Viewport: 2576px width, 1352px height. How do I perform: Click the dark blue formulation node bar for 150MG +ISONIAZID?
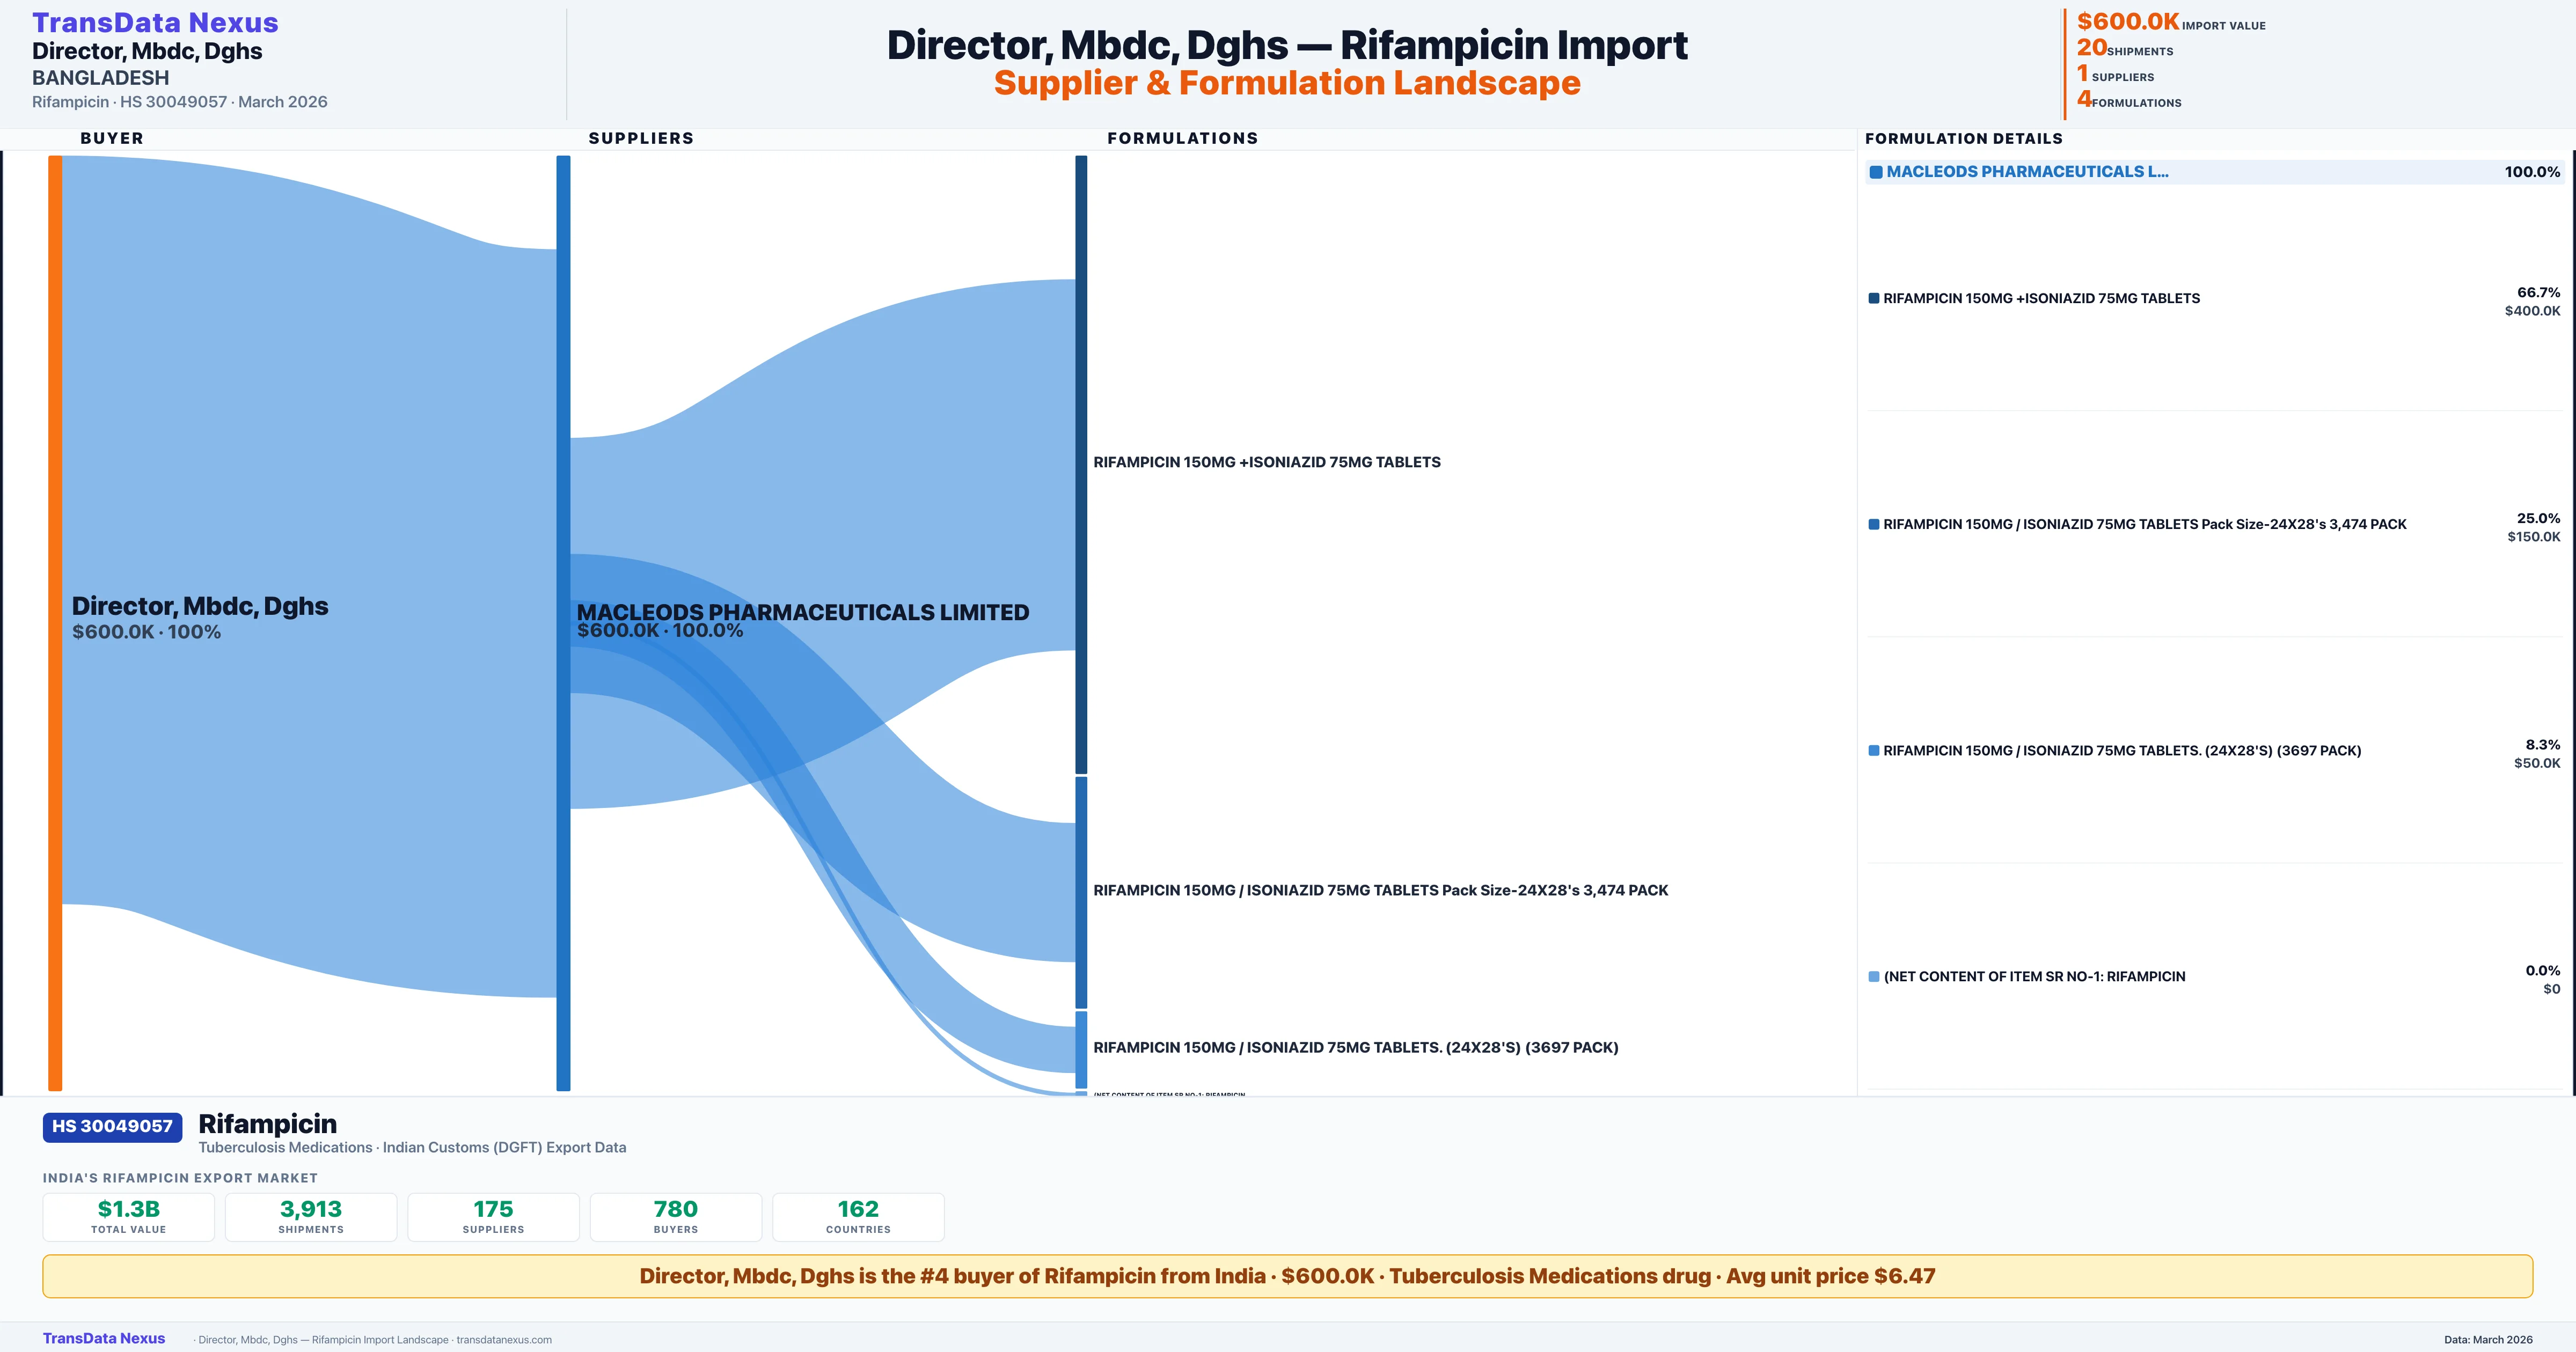1081,464
